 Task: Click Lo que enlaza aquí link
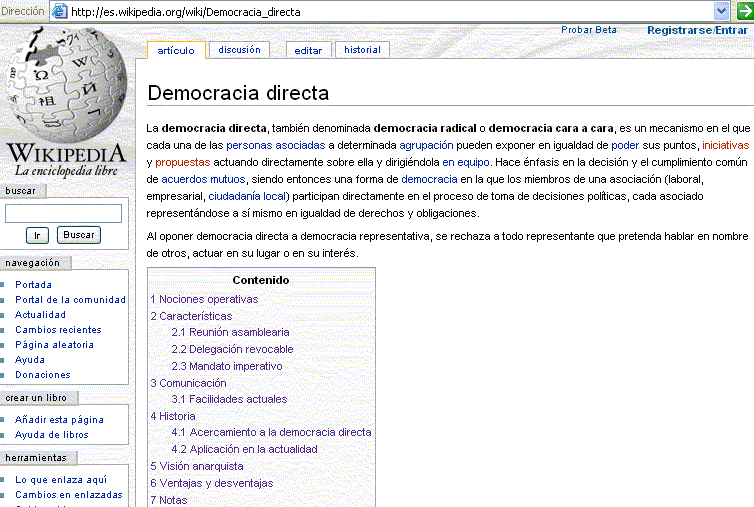point(61,480)
